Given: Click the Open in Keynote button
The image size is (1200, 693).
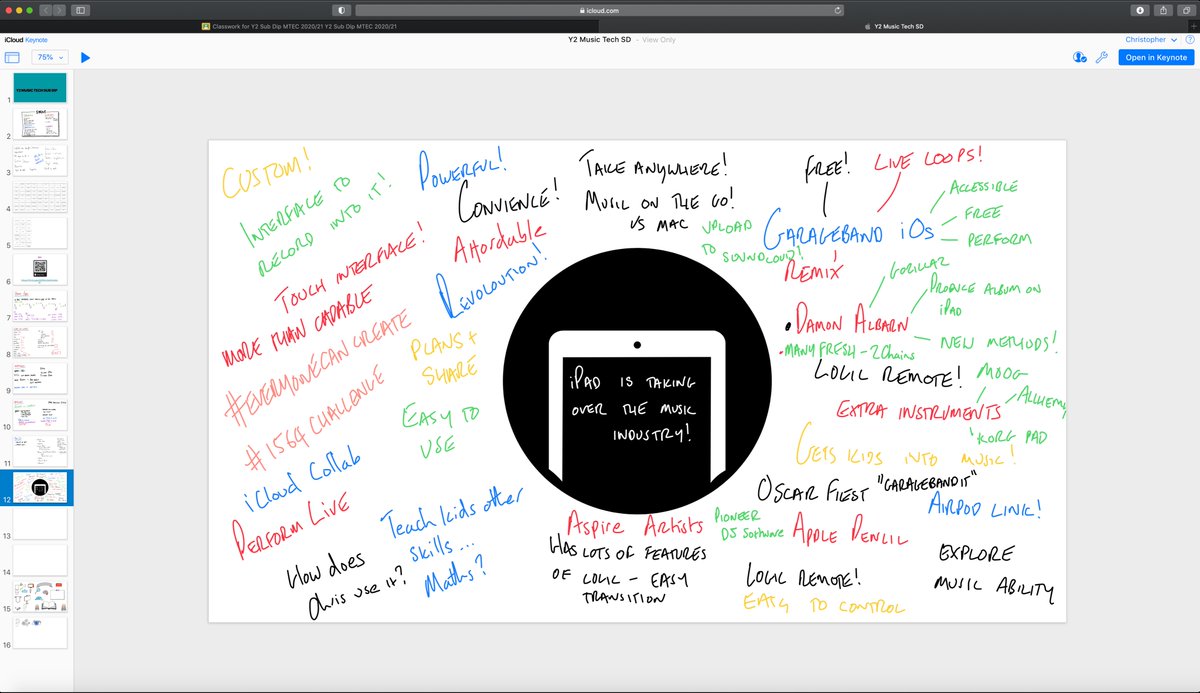Looking at the screenshot, I should pos(1156,57).
